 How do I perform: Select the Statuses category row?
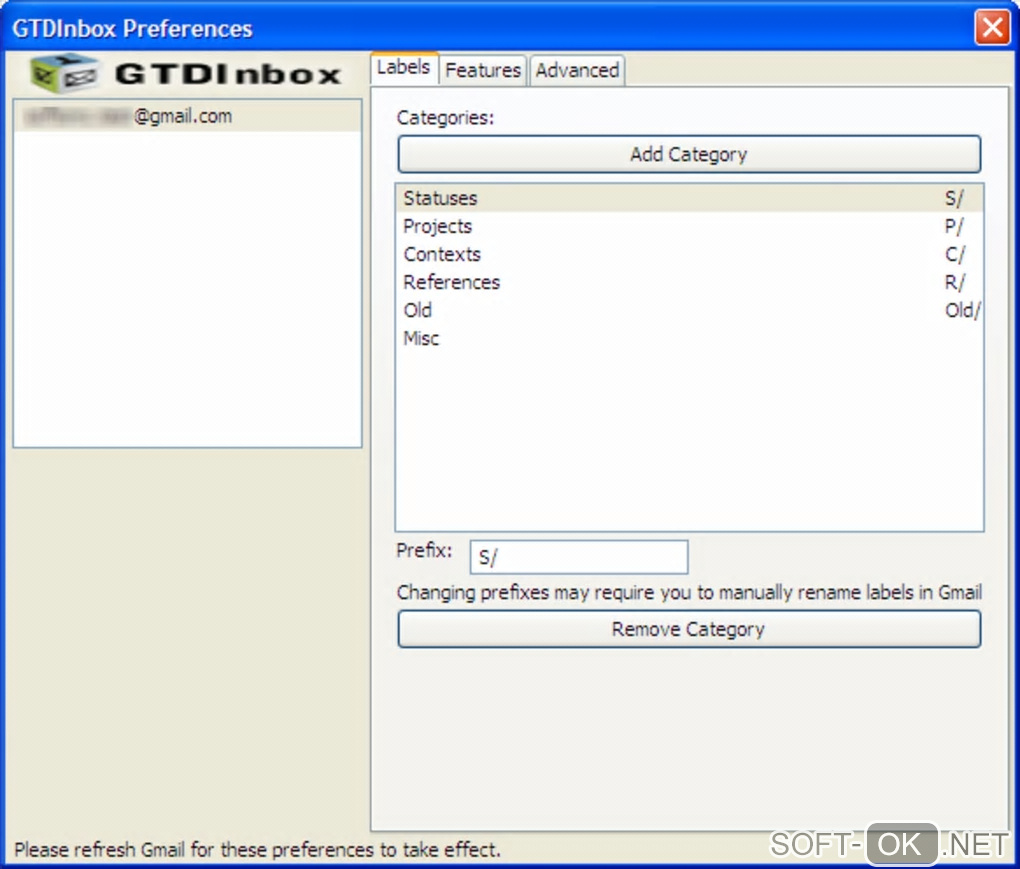pyautogui.click(x=689, y=198)
